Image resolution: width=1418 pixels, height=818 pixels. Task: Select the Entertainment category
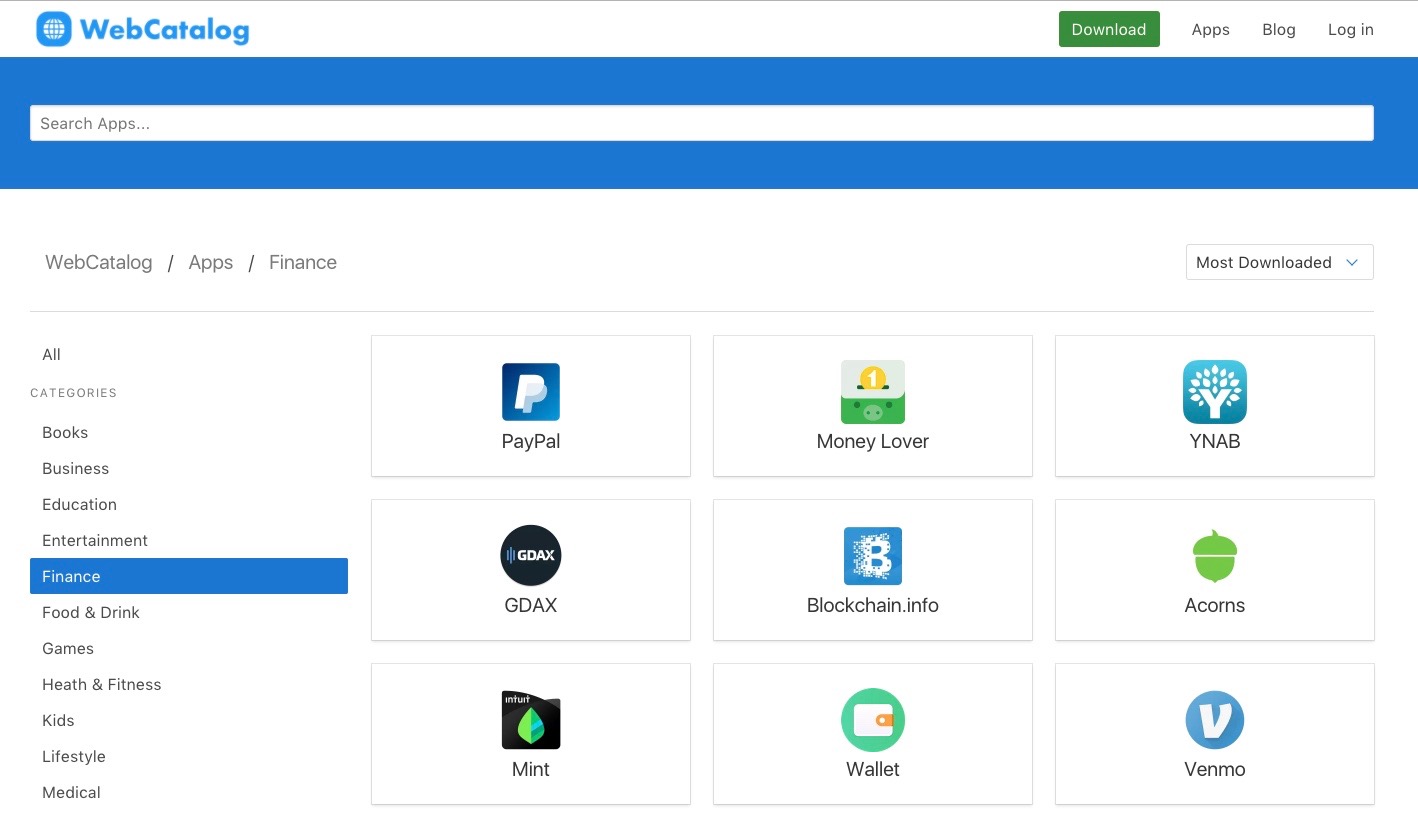point(189,540)
